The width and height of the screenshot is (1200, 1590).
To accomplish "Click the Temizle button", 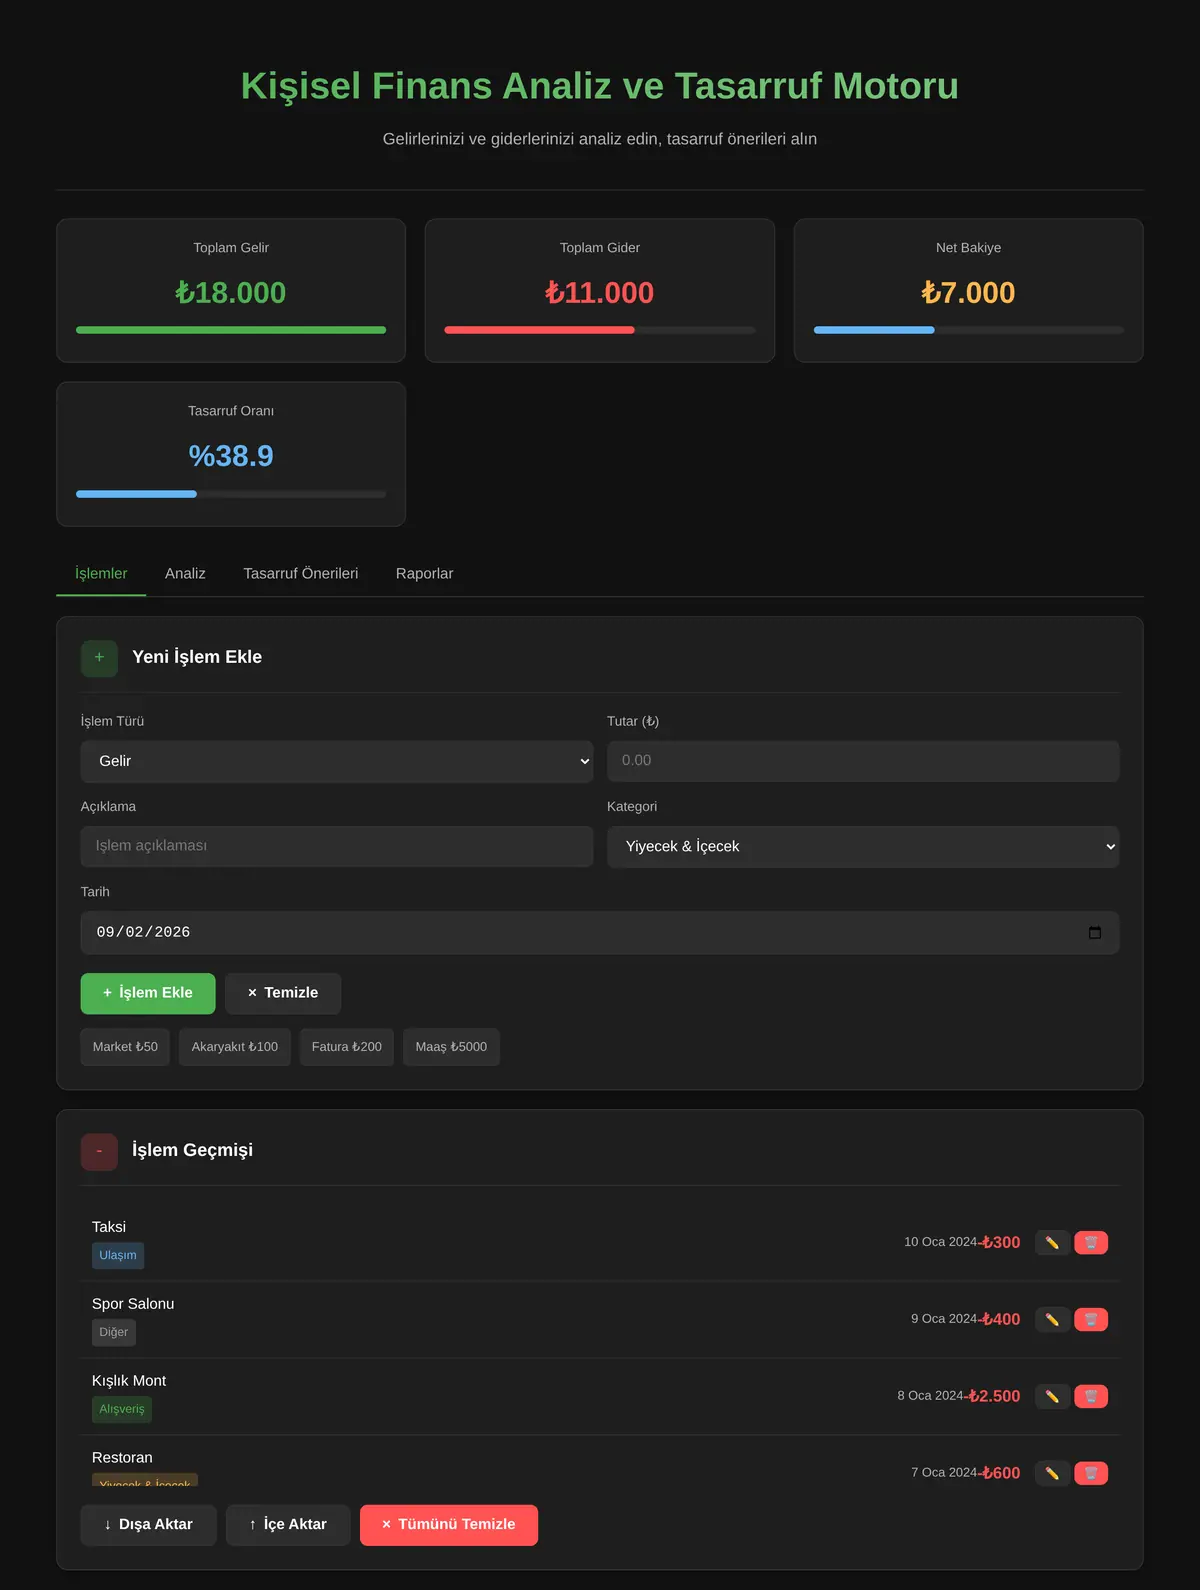I will (x=283, y=993).
